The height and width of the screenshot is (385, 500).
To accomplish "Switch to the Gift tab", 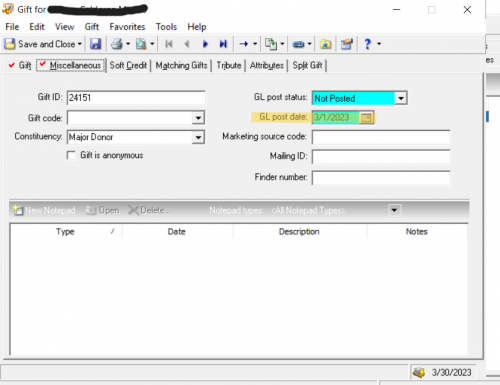I will pyautogui.click(x=20, y=65).
